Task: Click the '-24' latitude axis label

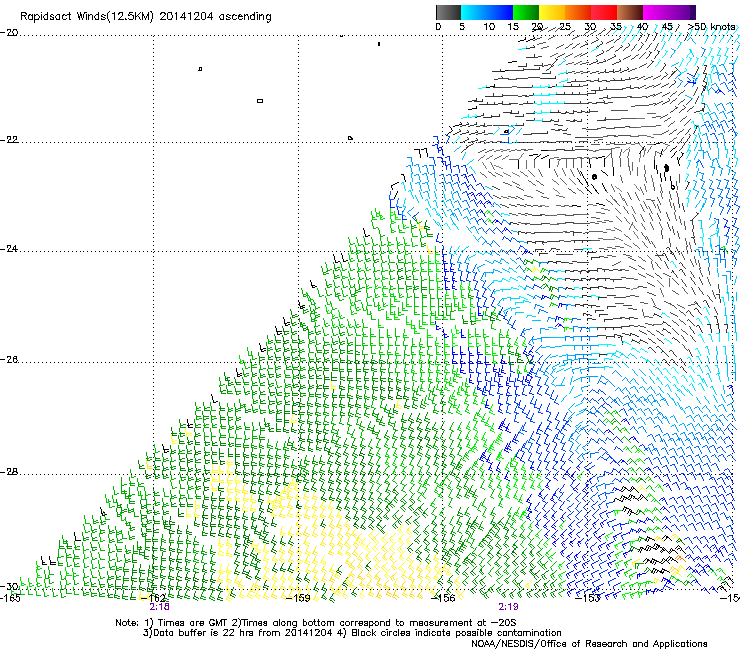Action: click(x=9, y=249)
